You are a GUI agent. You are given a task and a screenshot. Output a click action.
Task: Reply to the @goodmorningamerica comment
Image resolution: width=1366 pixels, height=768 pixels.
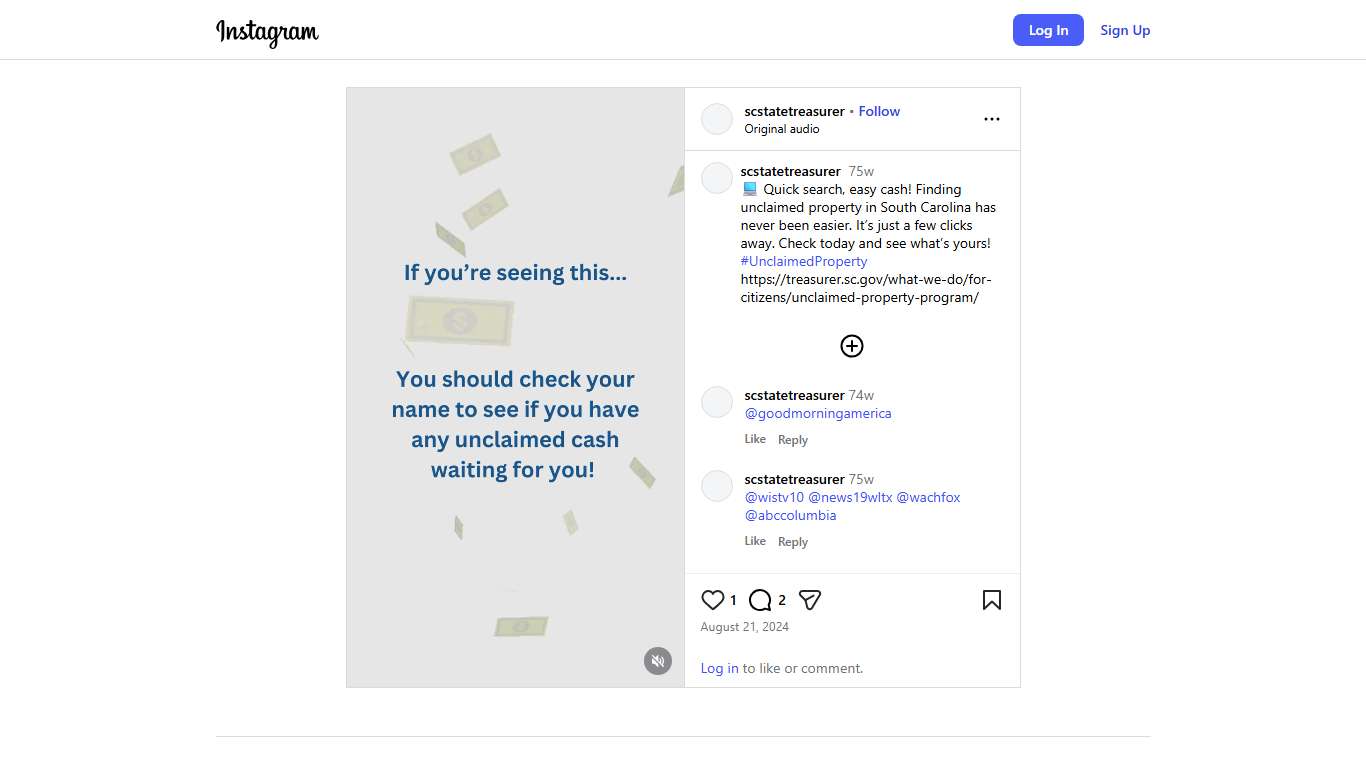point(792,440)
